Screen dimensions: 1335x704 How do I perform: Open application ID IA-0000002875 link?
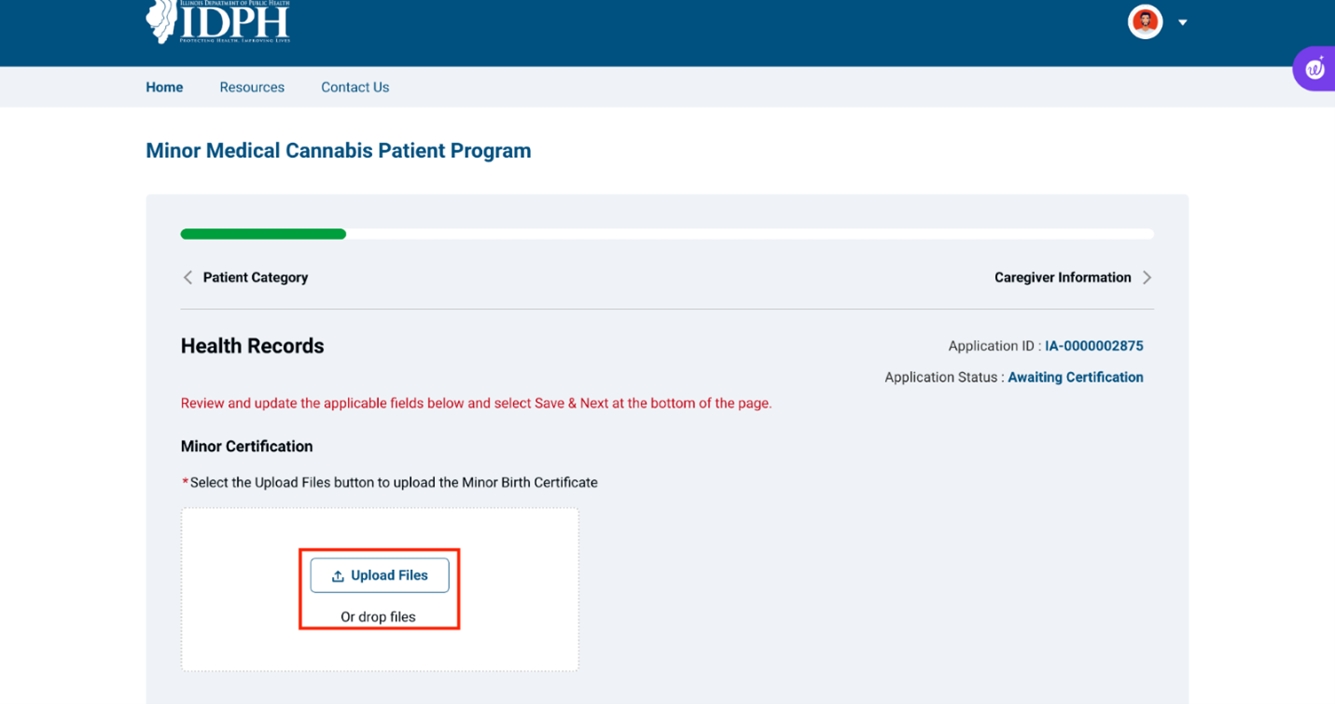point(1094,346)
